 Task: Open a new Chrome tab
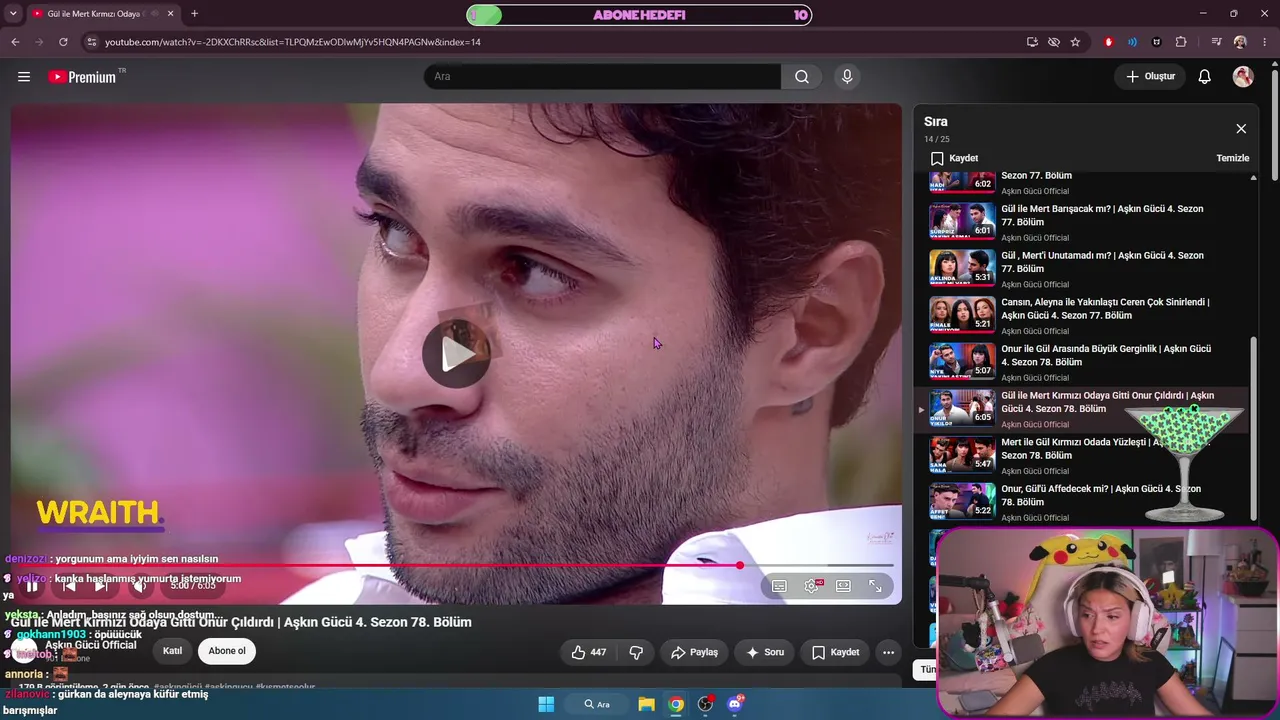click(x=194, y=14)
